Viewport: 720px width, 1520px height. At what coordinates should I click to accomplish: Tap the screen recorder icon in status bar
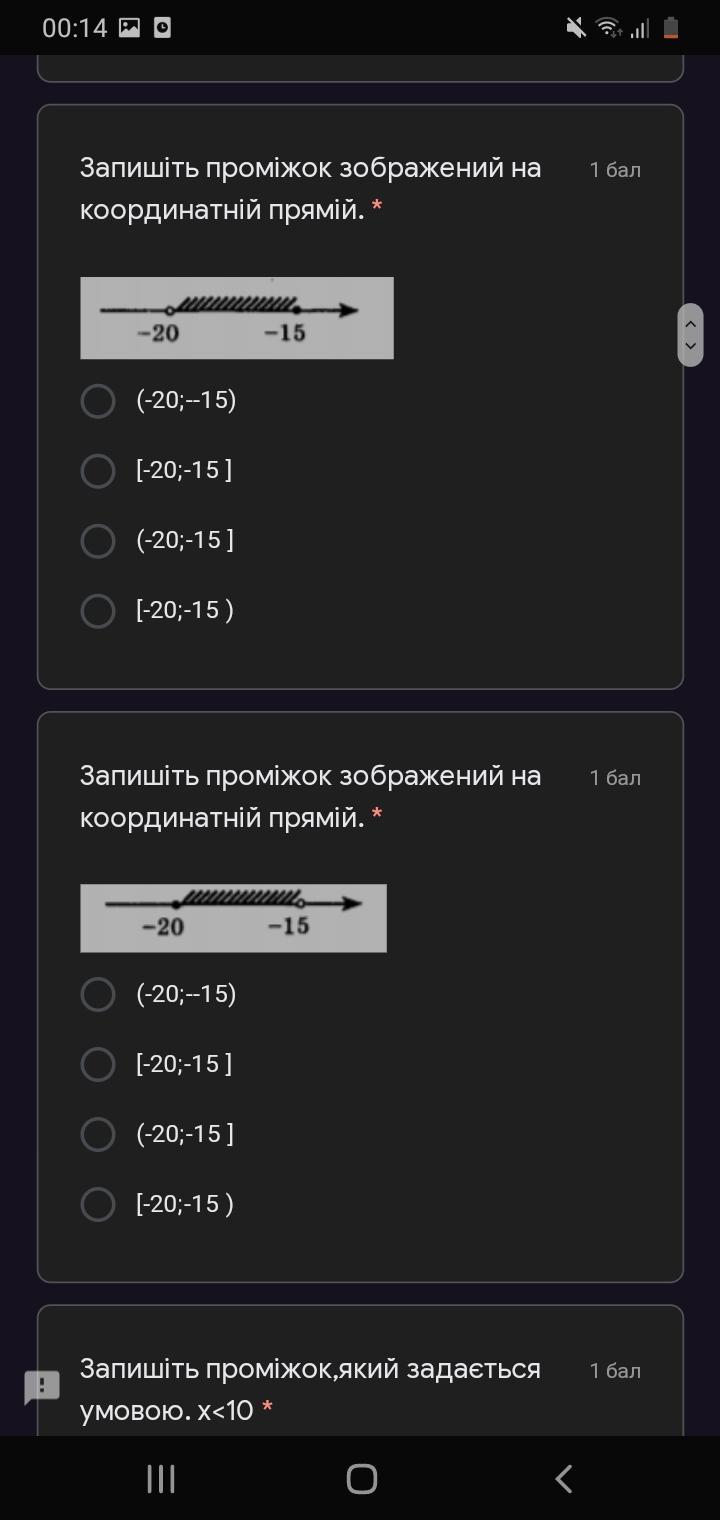click(162, 28)
